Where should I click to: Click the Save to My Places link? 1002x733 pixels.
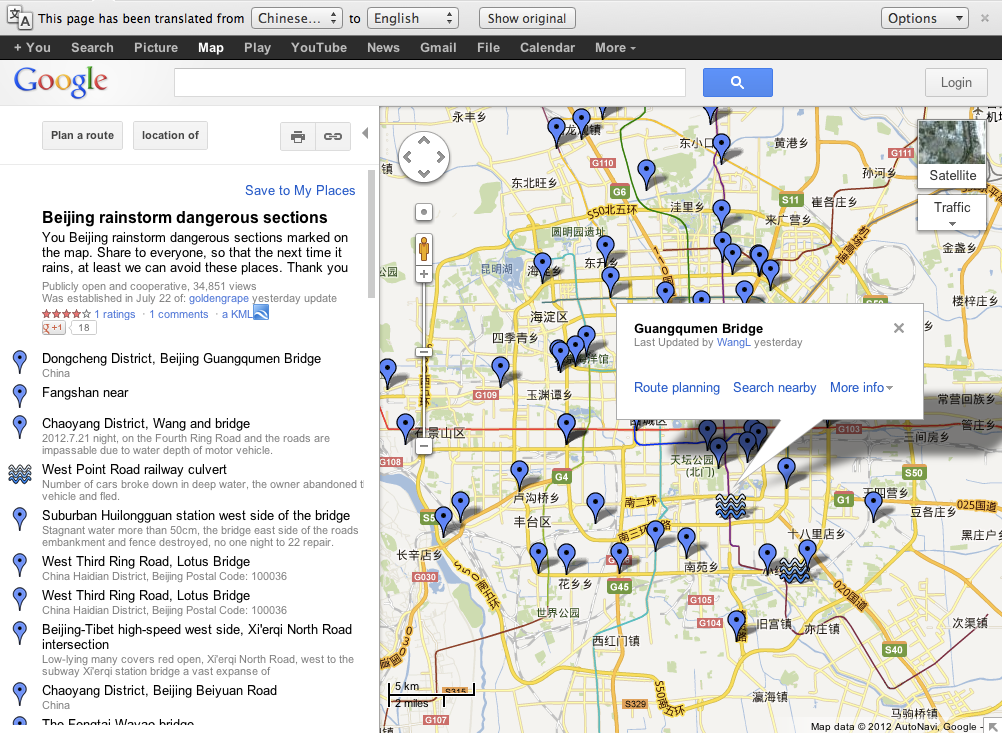pos(300,190)
